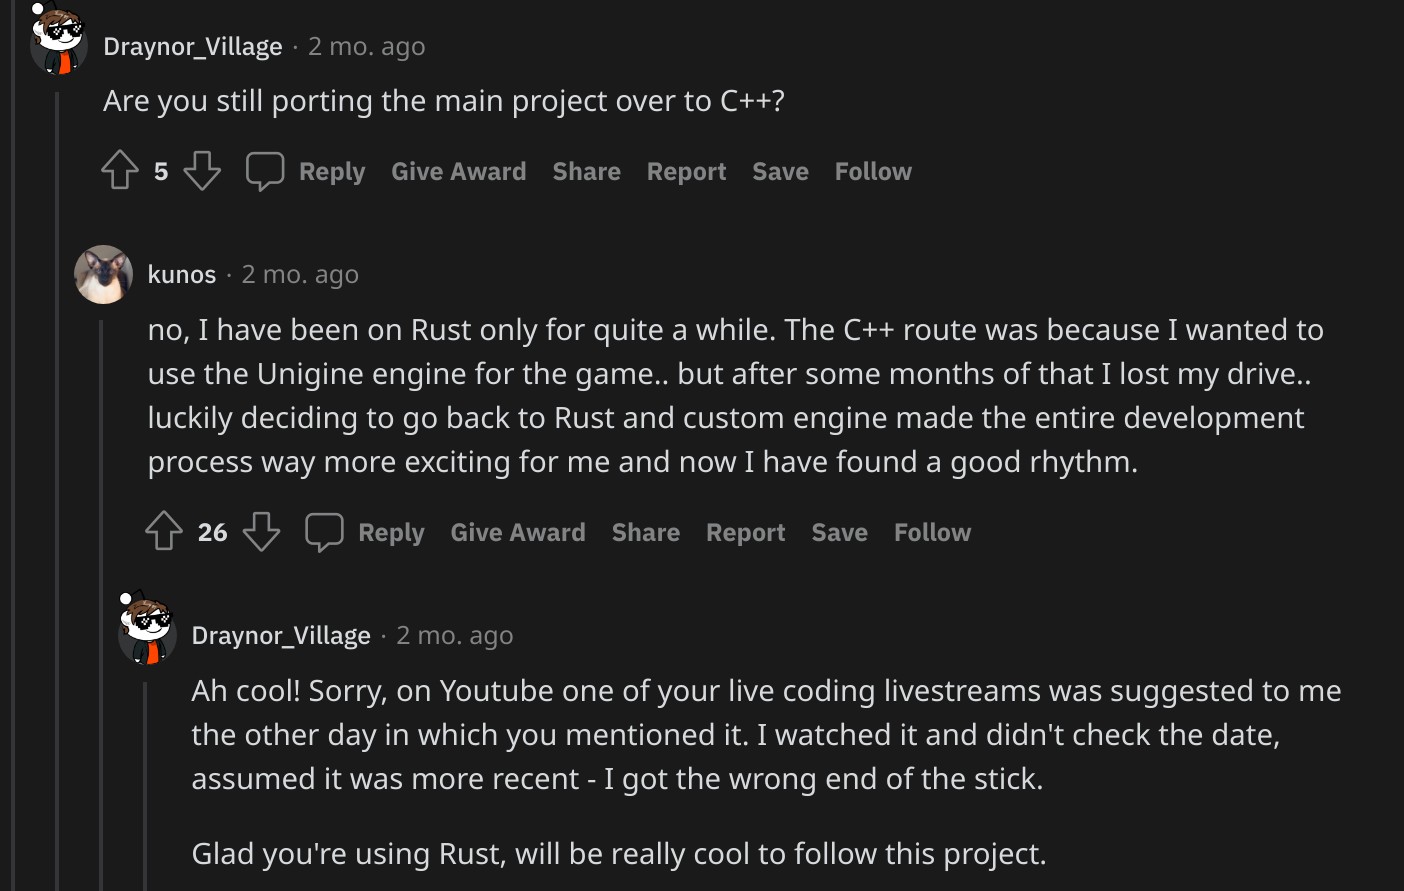
Task: Downvote Draynor_Village's C++ porting question
Action: pyautogui.click(x=202, y=171)
